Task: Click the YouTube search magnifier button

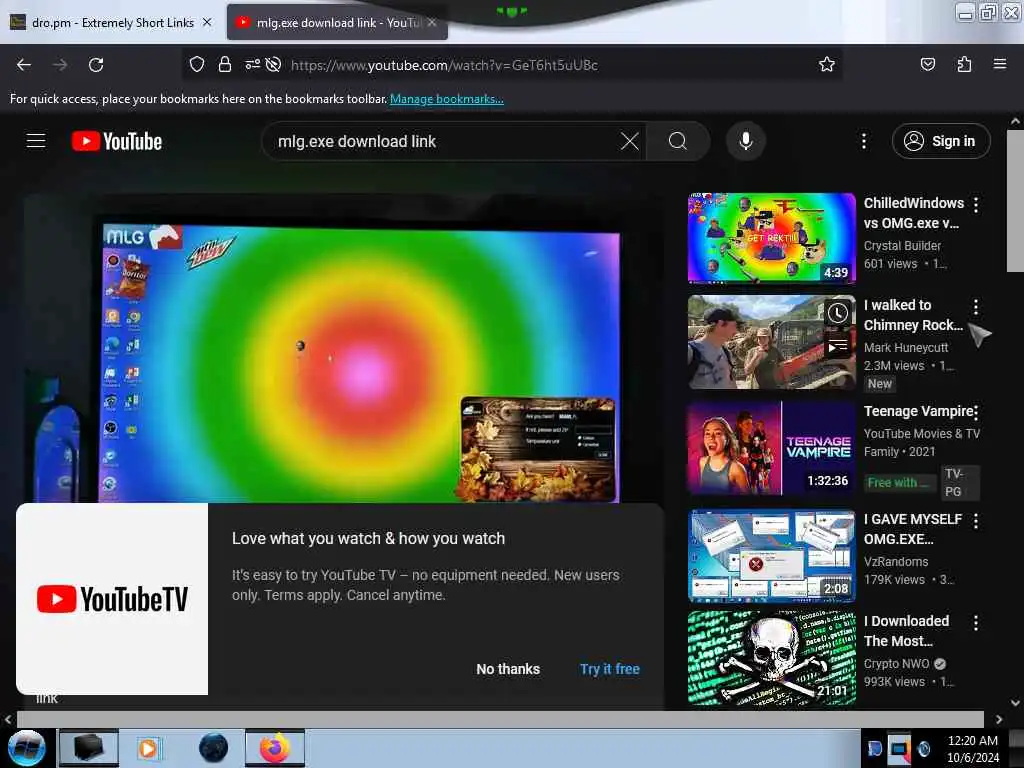Action: point(678,141)
